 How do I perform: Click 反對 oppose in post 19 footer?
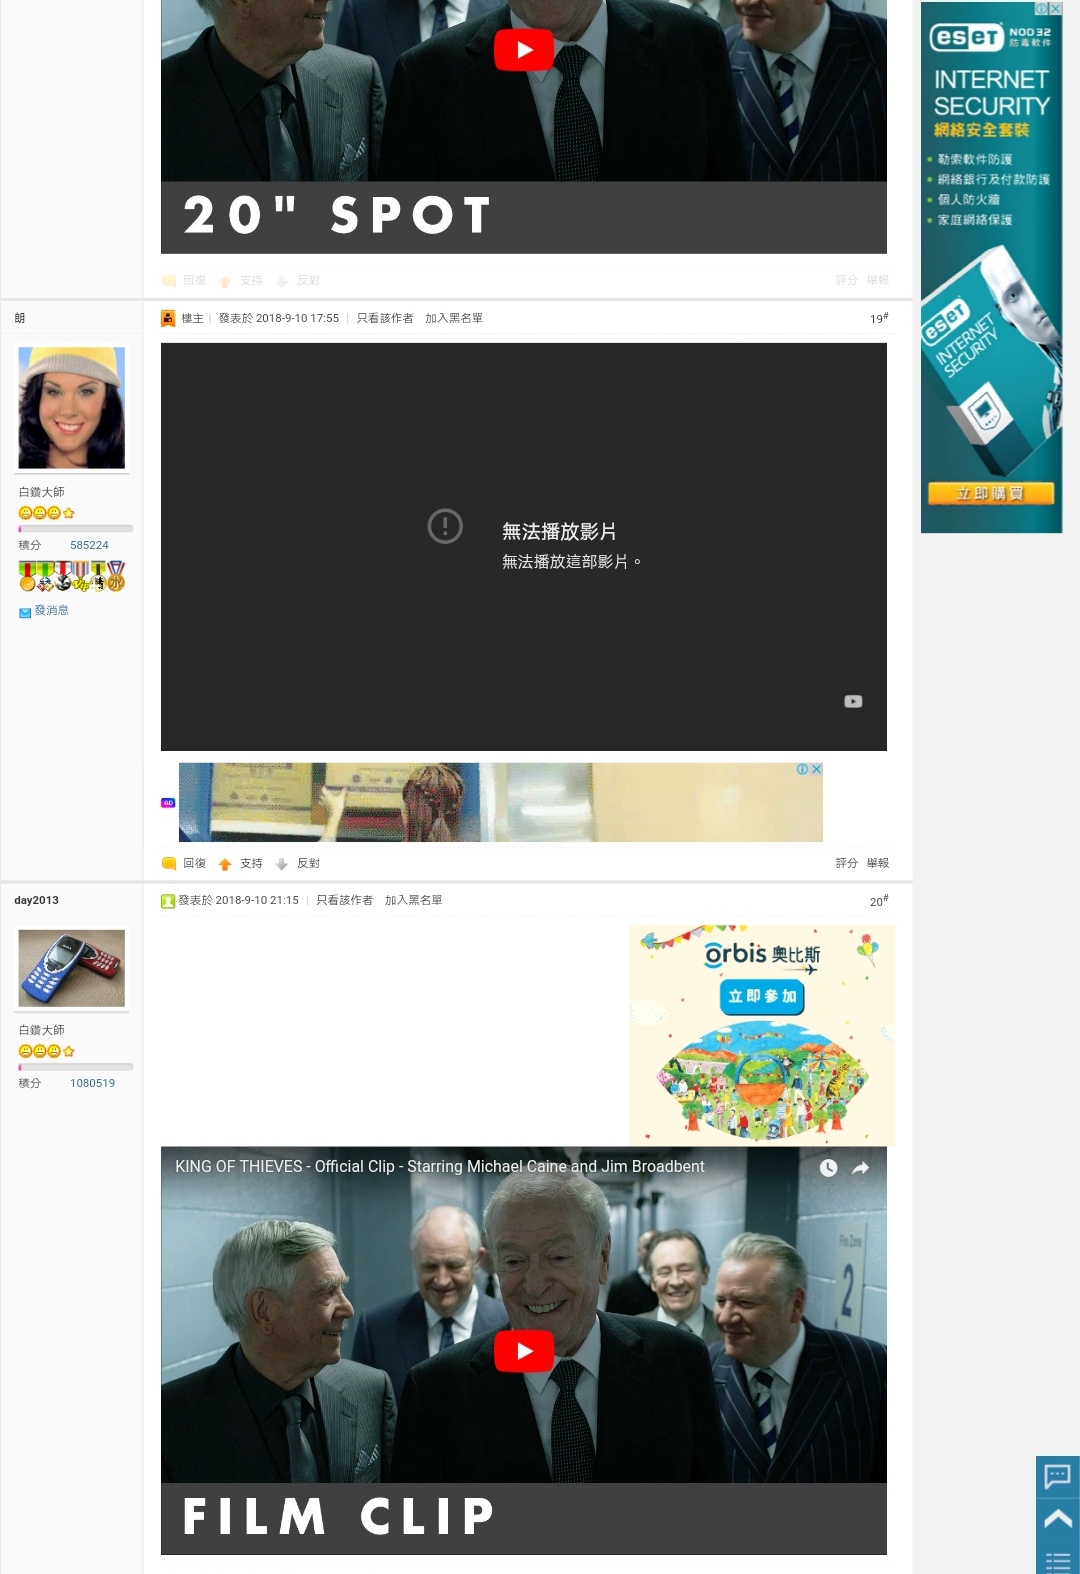coord(308,863)
